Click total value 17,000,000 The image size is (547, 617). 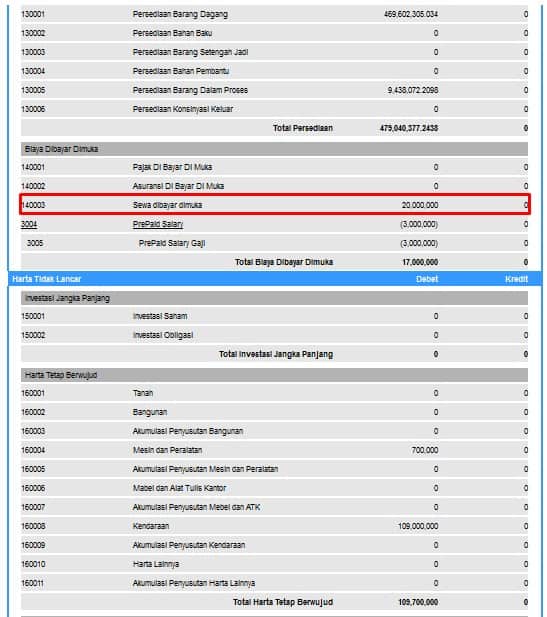[420, 262]
